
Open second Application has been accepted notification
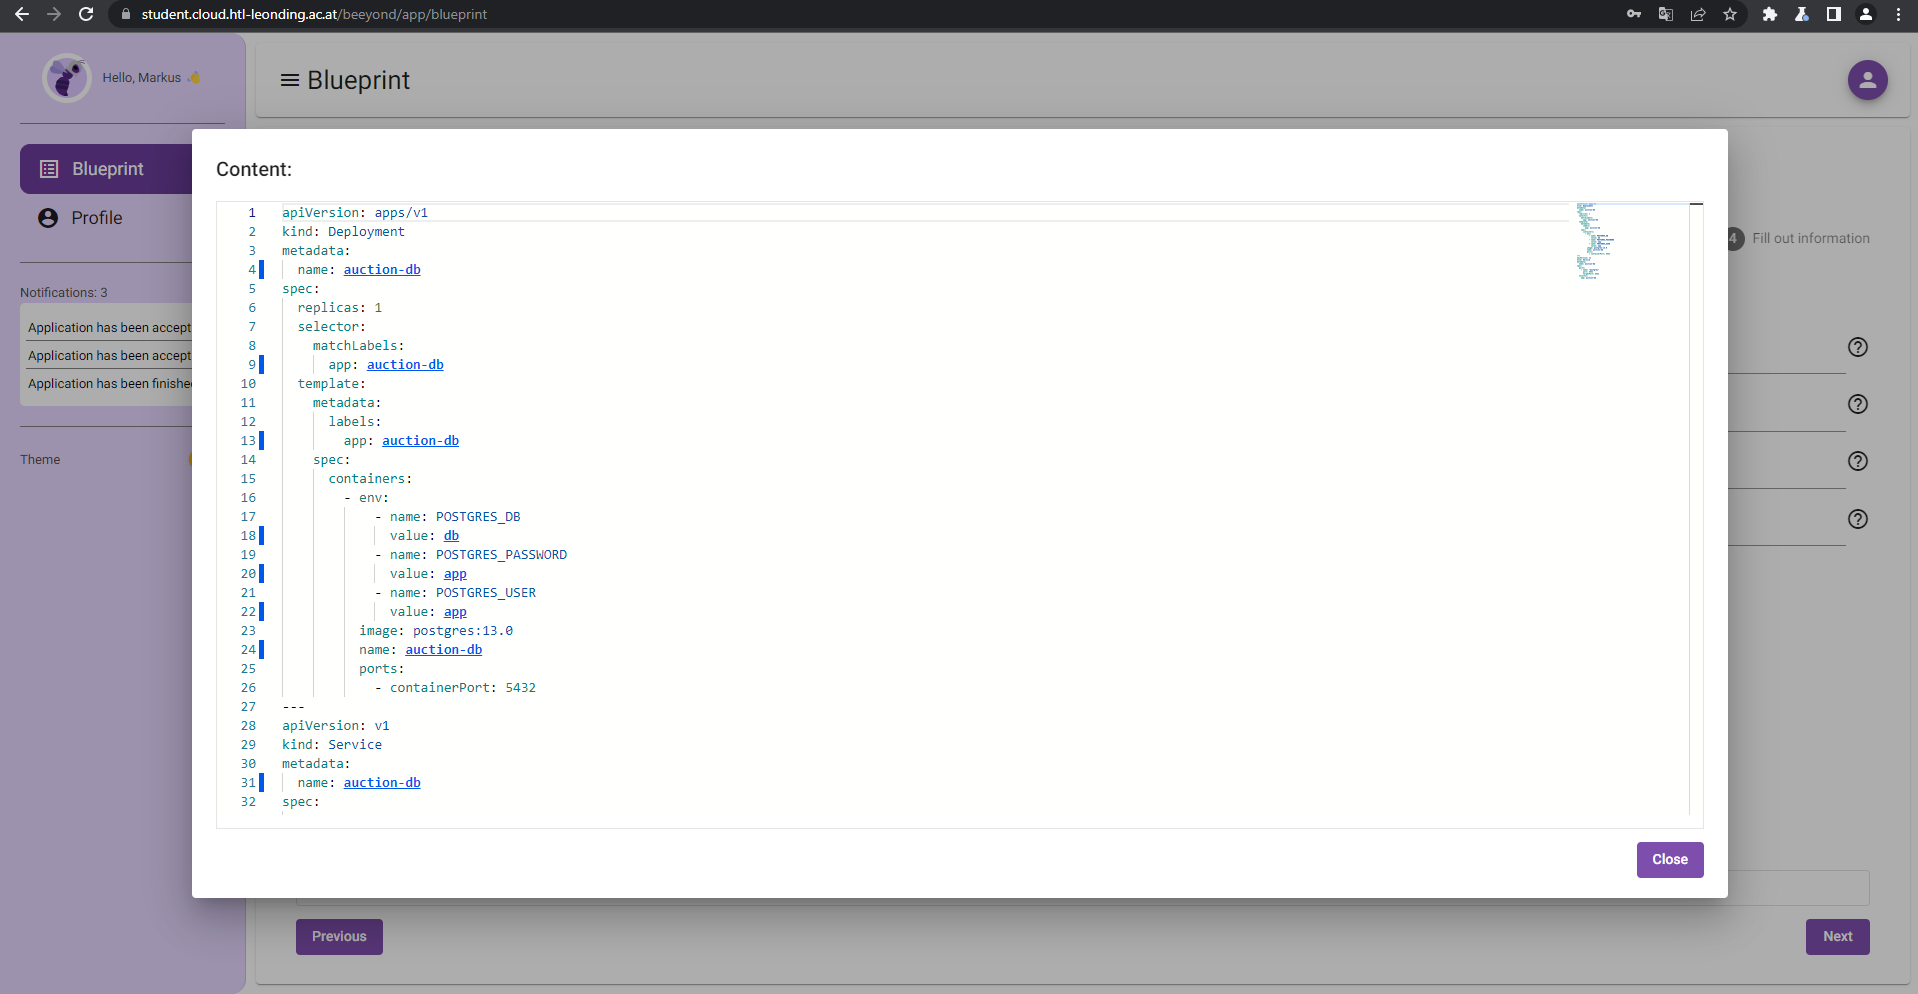tap(109, 356)
